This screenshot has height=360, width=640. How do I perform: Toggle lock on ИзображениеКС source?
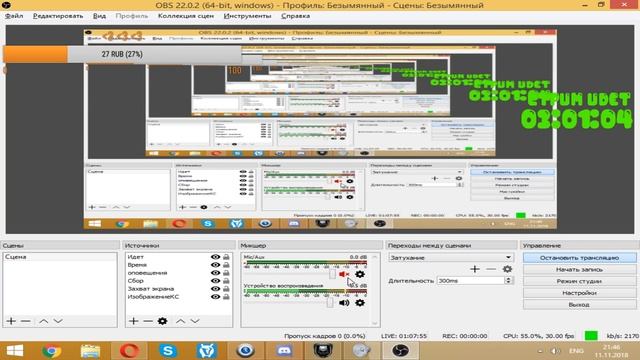coord(226,297)
